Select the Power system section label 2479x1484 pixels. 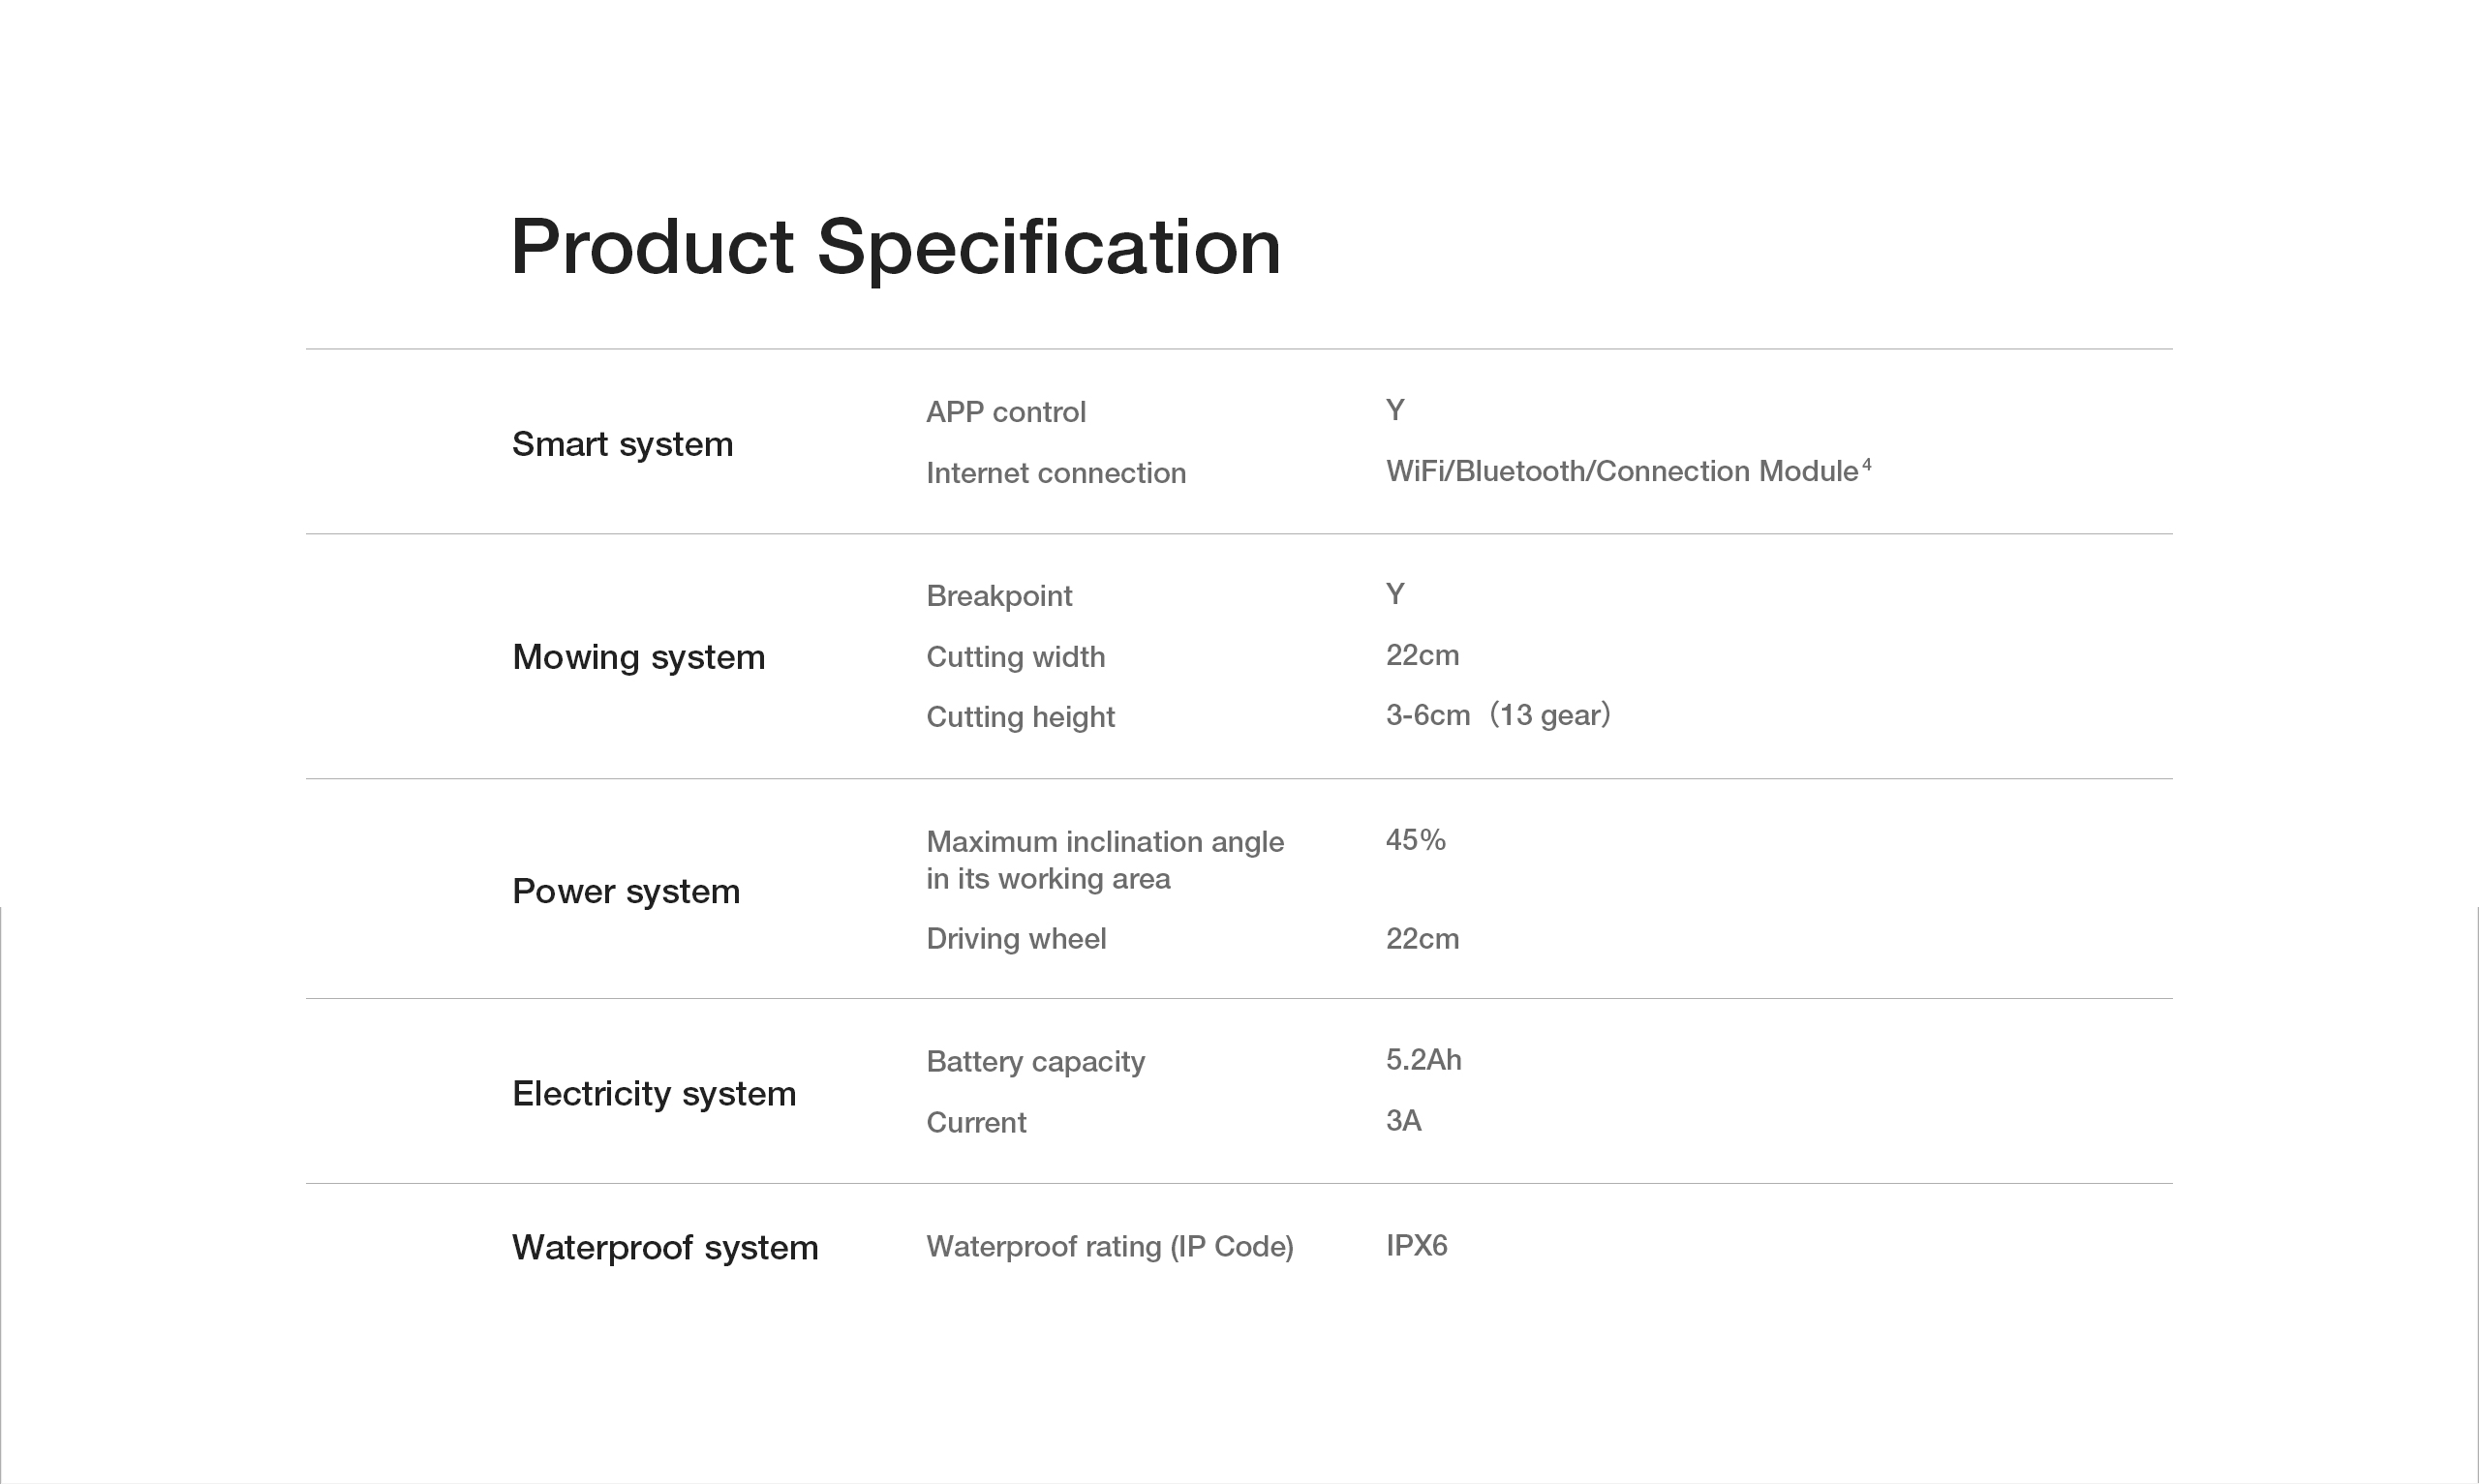626,891
